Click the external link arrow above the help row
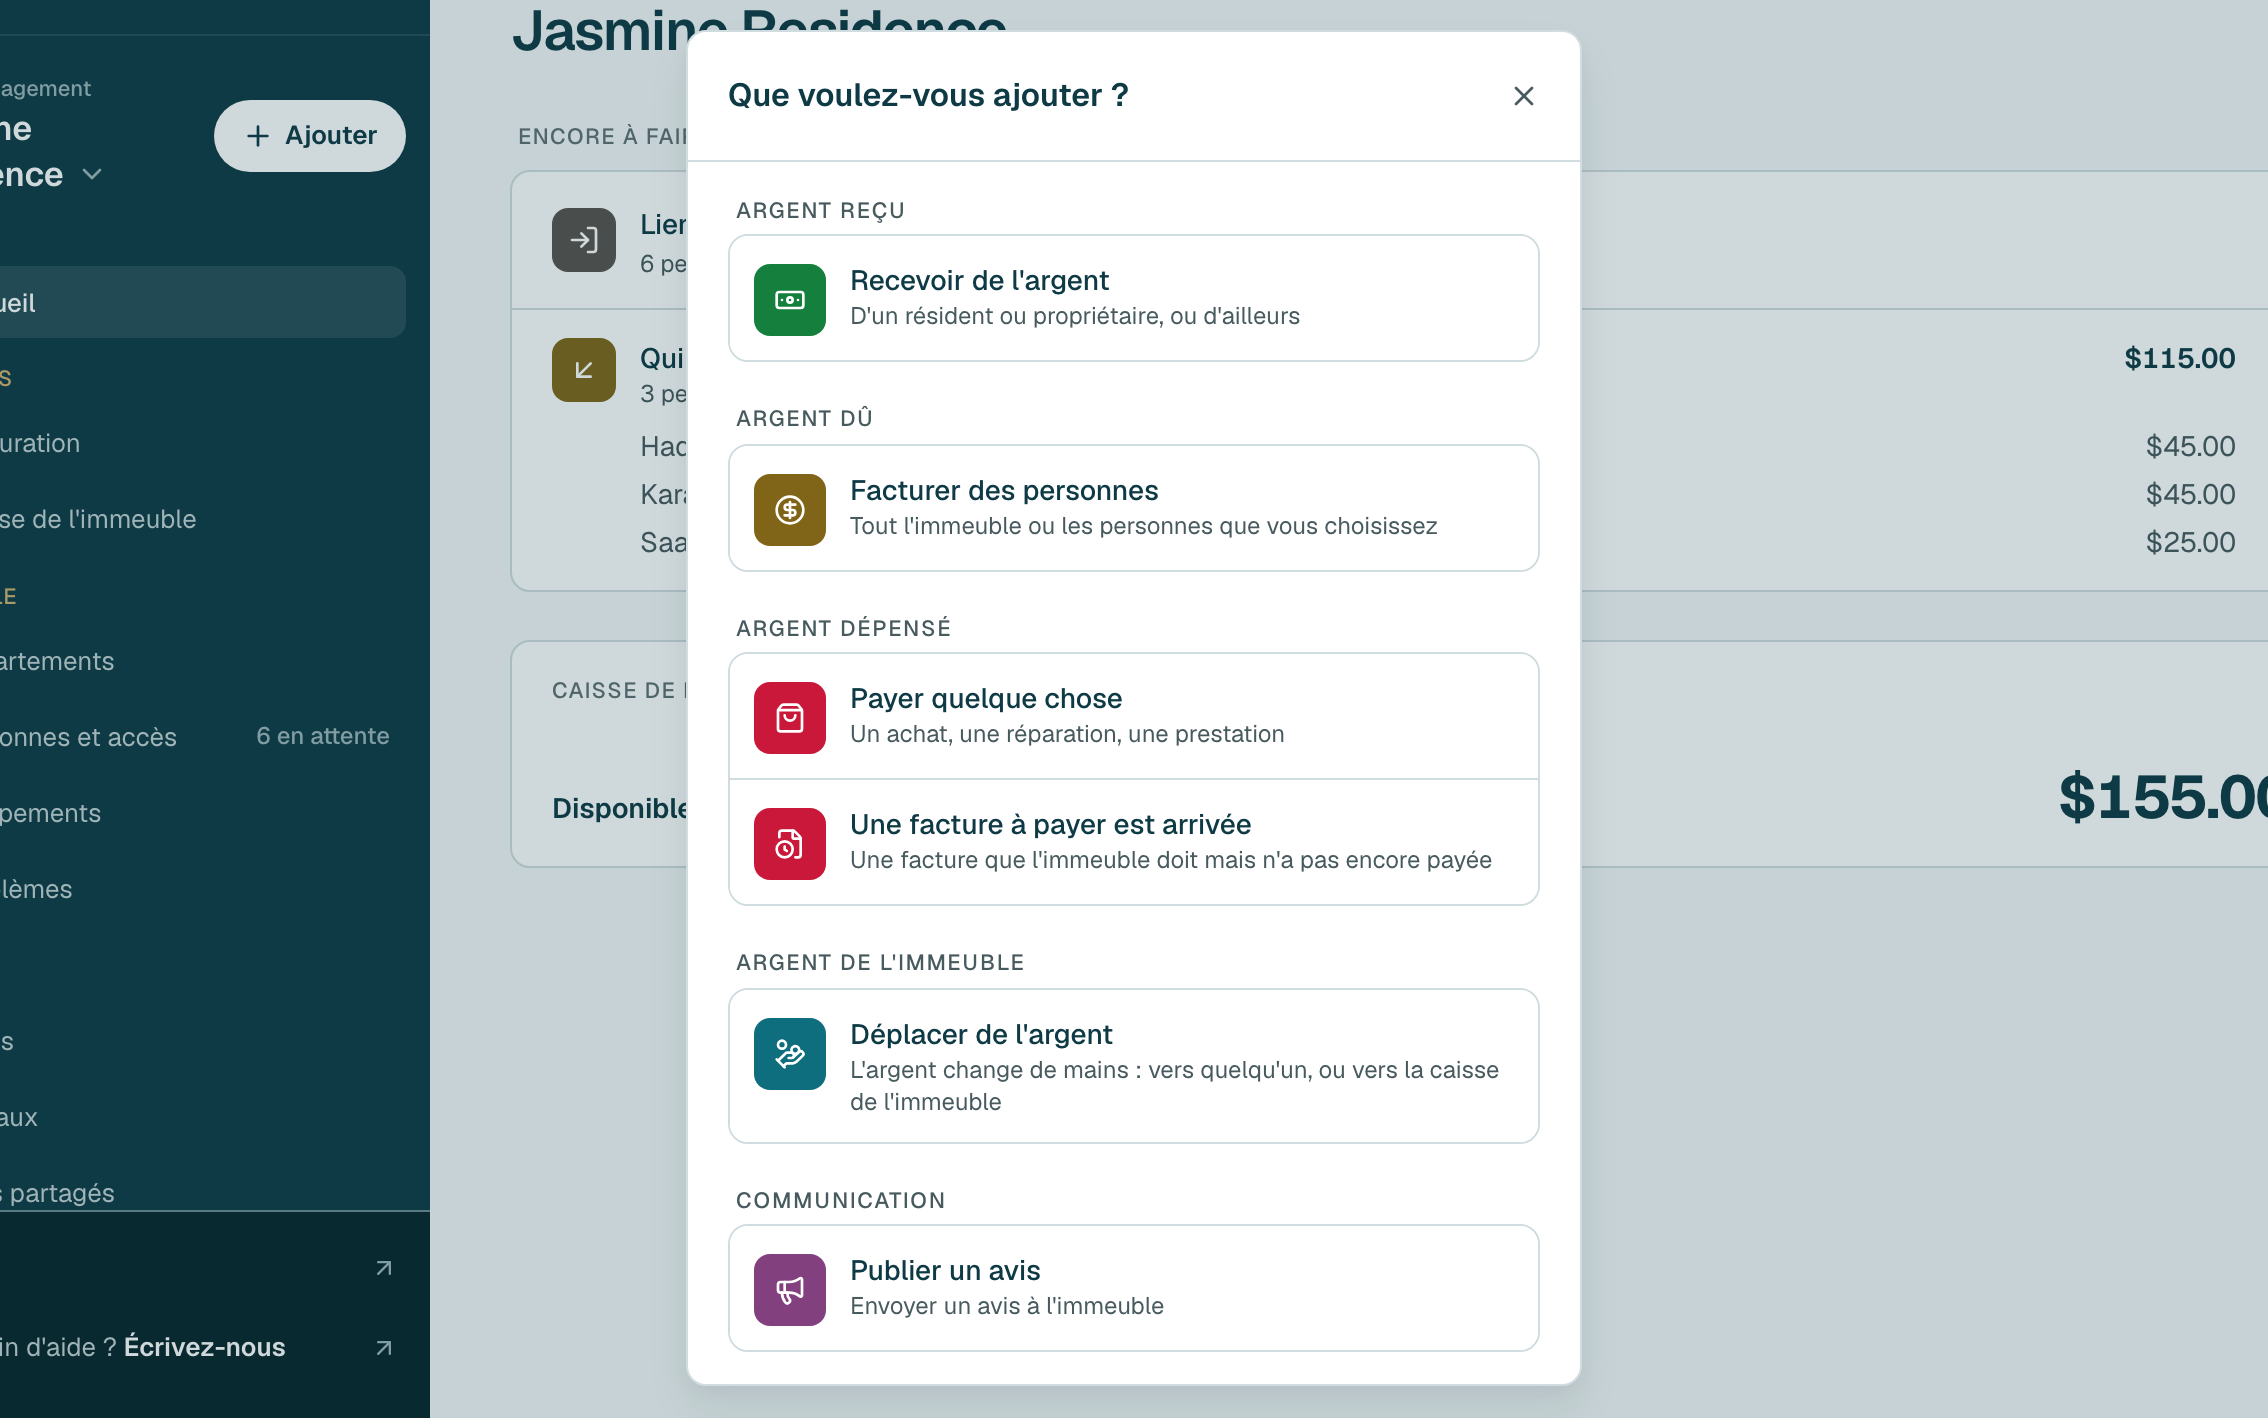The height and width of the screenshot is (1418, 2268). 384,1268
